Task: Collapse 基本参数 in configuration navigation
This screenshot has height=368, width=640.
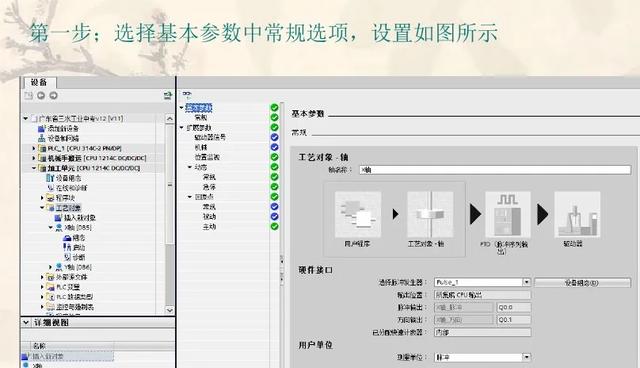Action: coord(182,107)
